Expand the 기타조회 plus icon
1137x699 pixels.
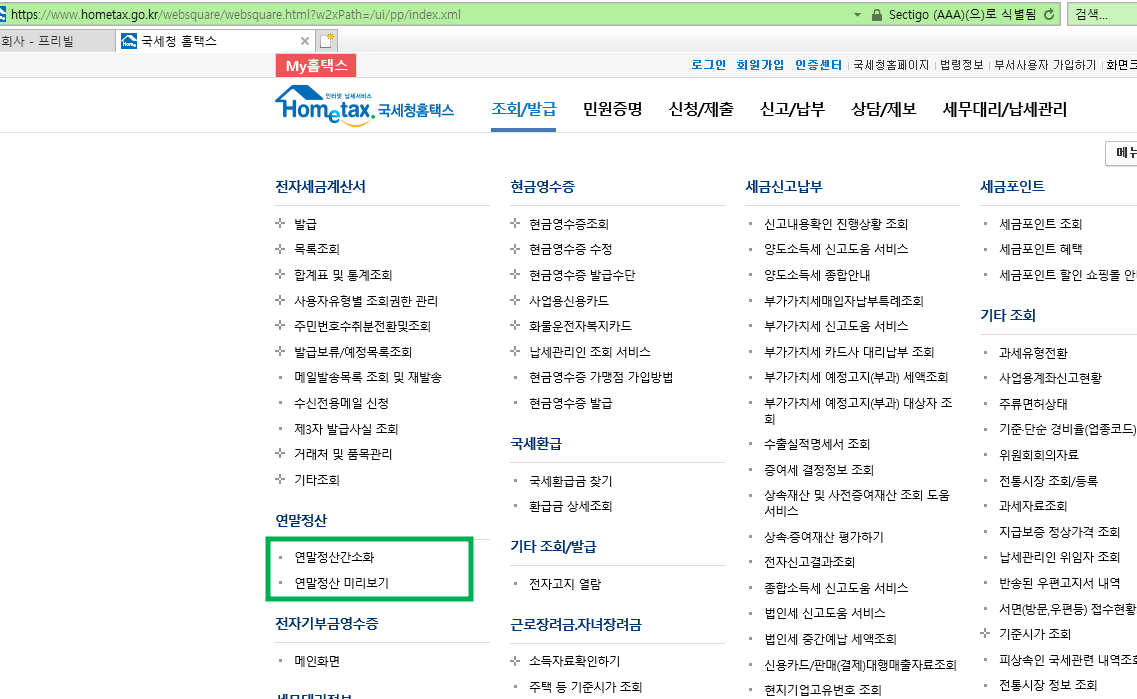click(x=280, y=479)
